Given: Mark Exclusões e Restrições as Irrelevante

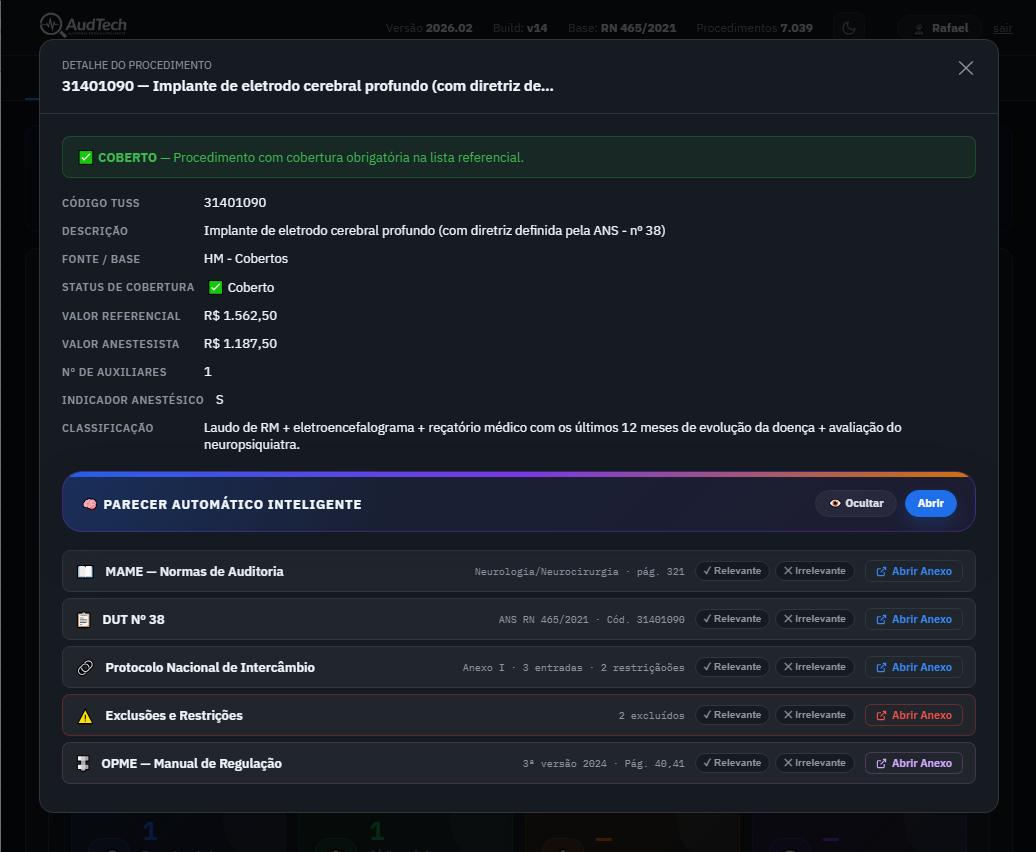Looking at the screenshot, I should pyautogui.click(x=815, y=715).
